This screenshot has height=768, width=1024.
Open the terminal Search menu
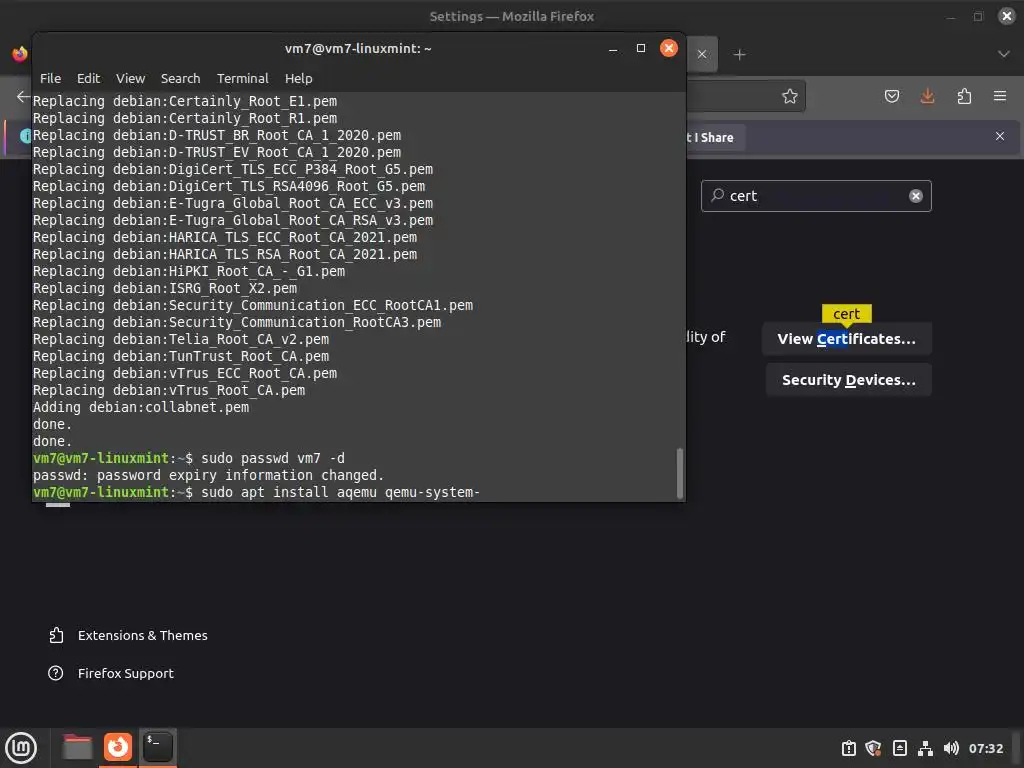pyautogui.click(x=180, y=78)
